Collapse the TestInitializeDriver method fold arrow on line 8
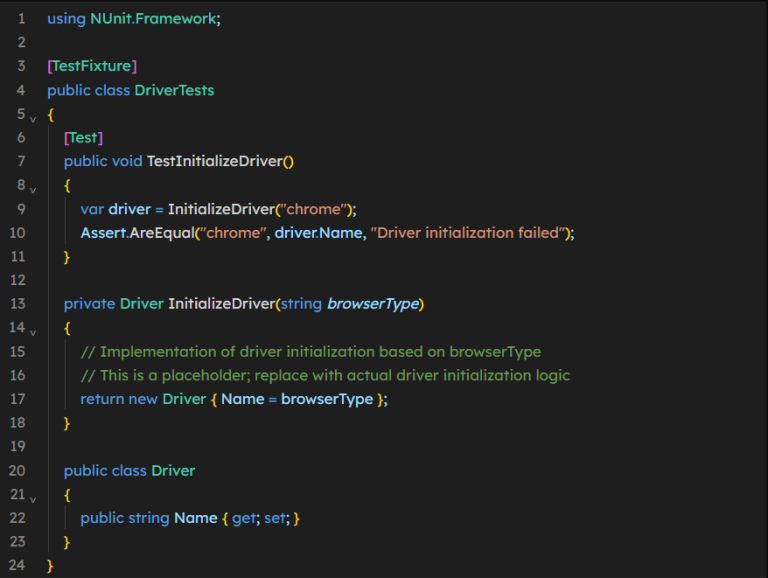 [33, 188]
